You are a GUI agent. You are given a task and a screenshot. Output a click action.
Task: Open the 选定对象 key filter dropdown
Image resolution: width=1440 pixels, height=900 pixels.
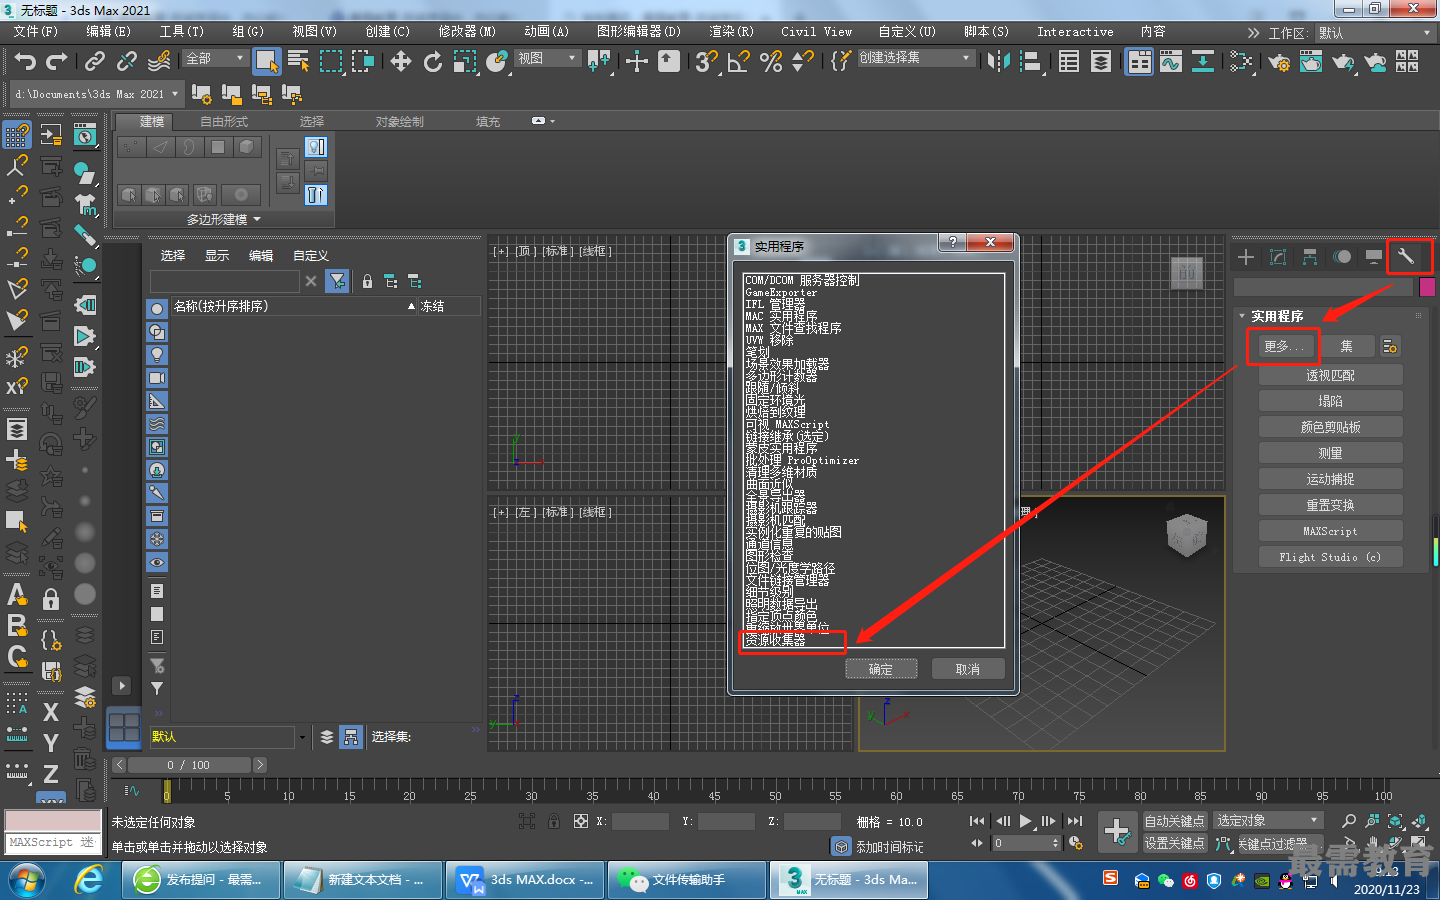point(1268,821)
